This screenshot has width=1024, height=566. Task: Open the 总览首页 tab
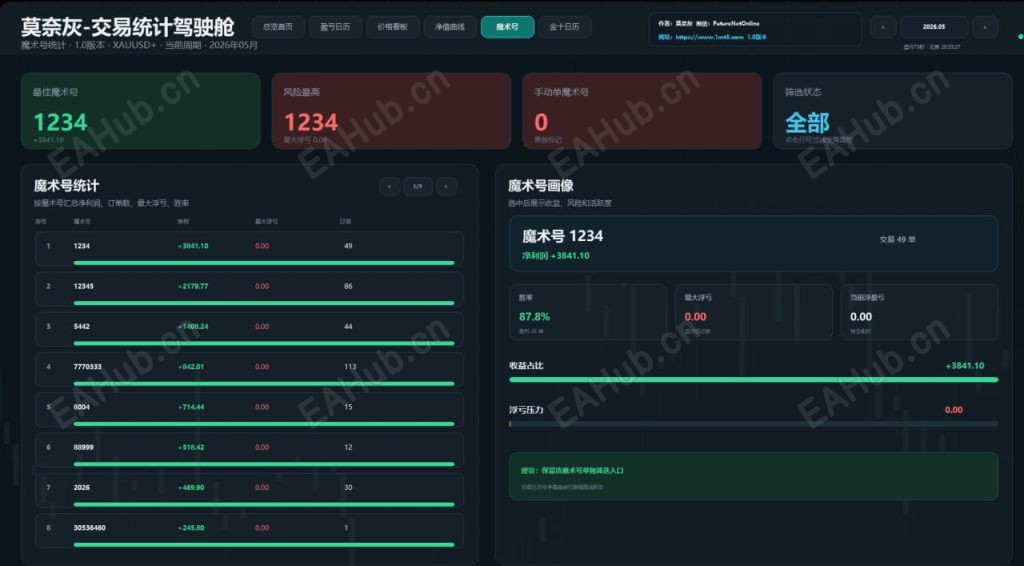tap(278, 27)
